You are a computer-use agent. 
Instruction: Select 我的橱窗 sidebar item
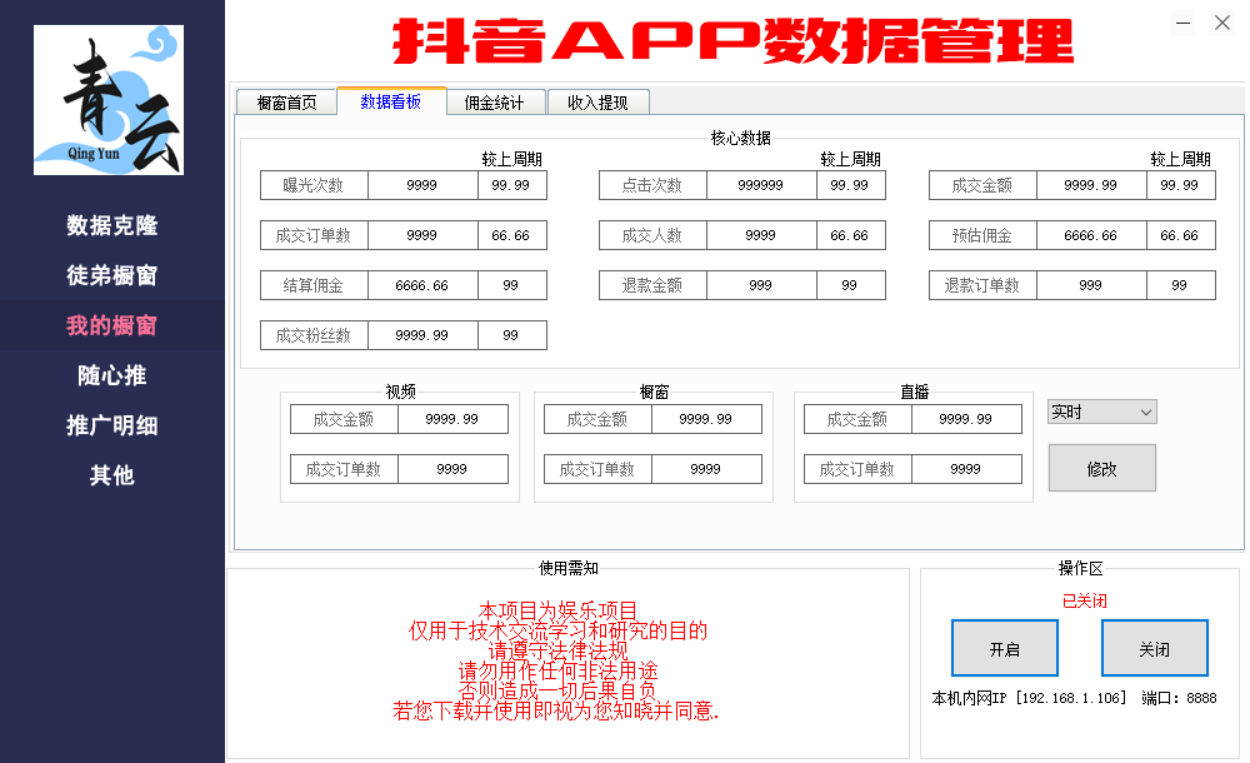(x=112, y=325)
